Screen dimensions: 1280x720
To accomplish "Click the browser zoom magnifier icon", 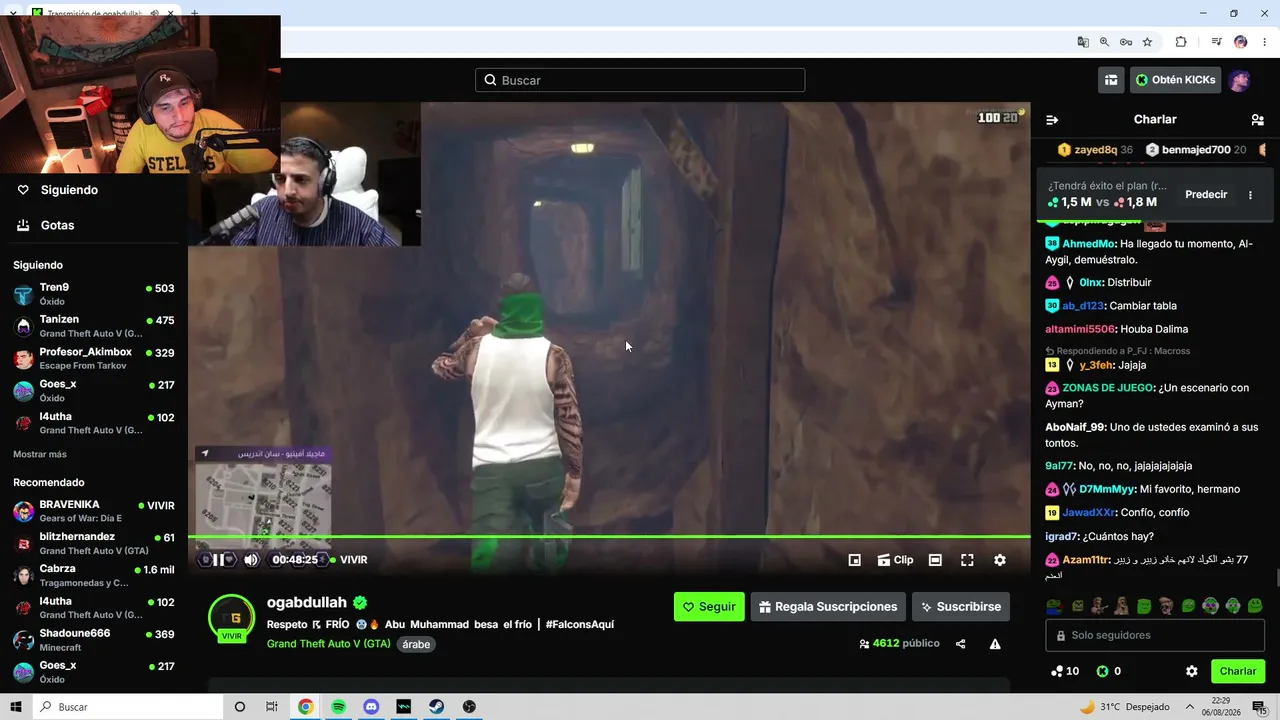I will click(x=1104, y=42).
